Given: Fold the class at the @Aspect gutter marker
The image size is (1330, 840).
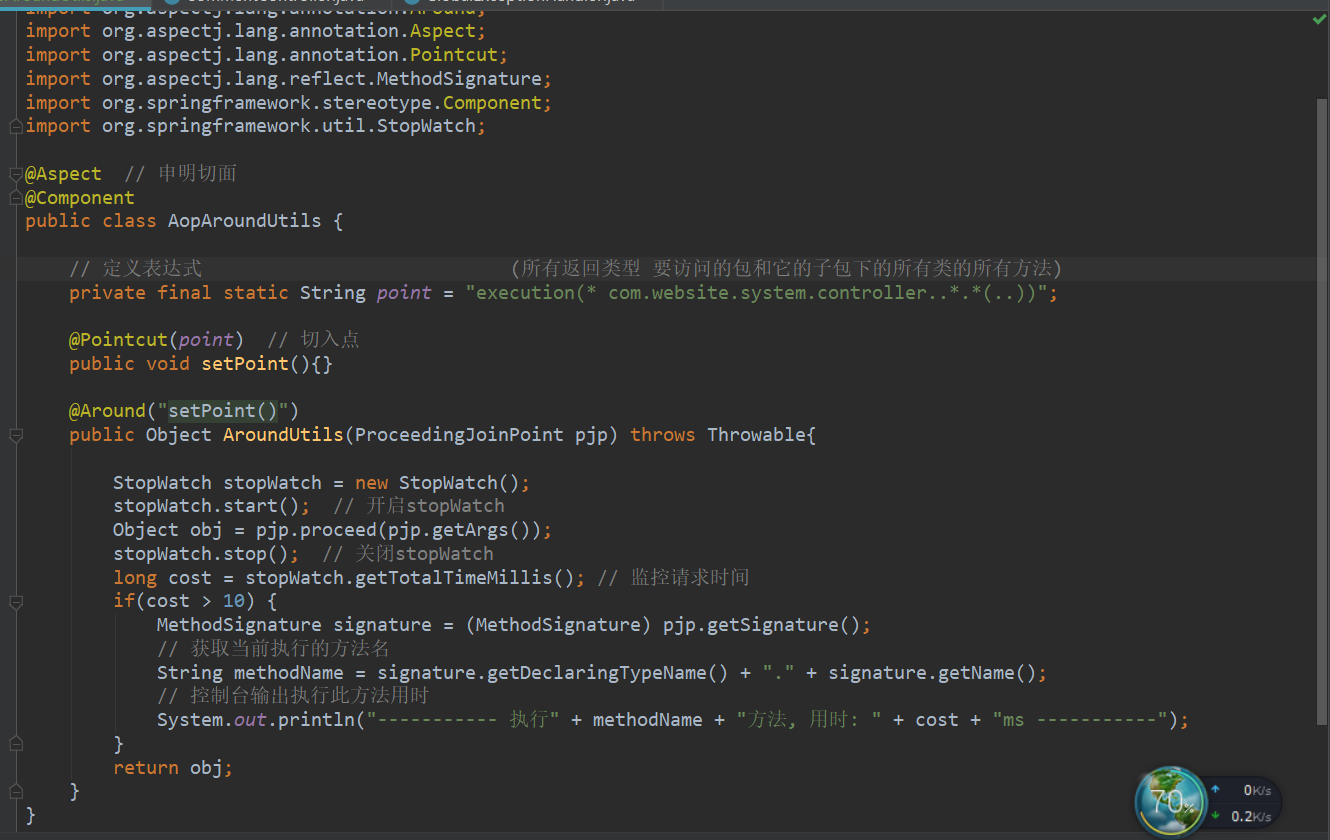Looking at the screenshot, I should click(15, 174).
